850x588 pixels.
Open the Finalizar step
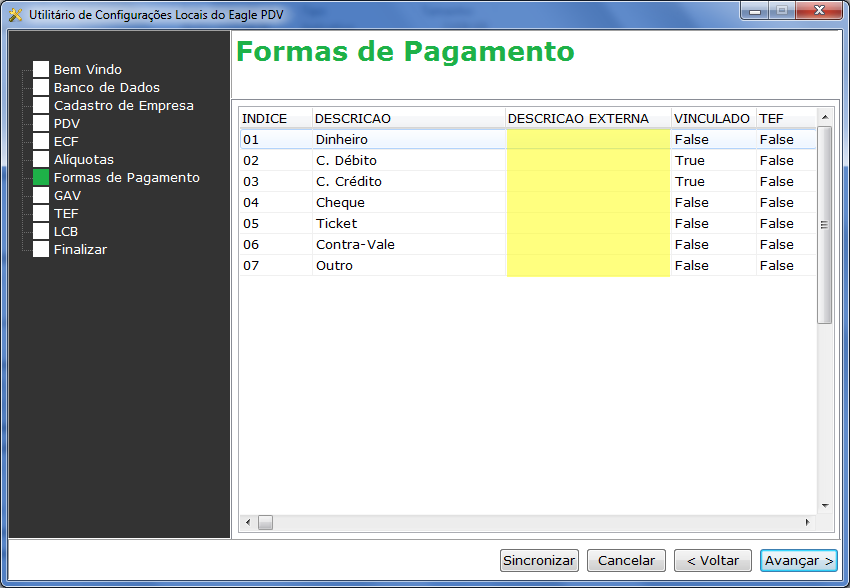tap(80, 249)
